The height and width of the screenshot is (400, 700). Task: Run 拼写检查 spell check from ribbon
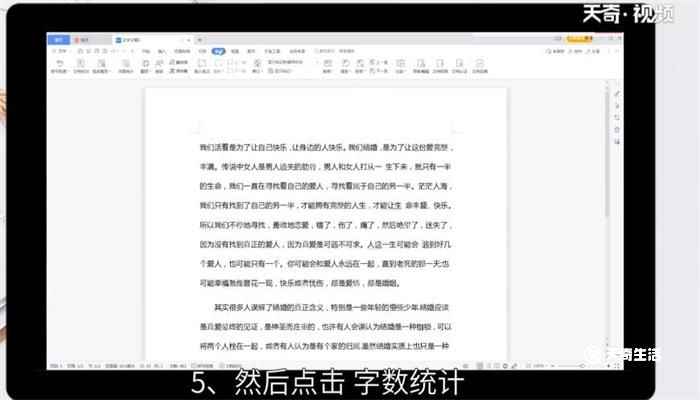coord(58,65)
